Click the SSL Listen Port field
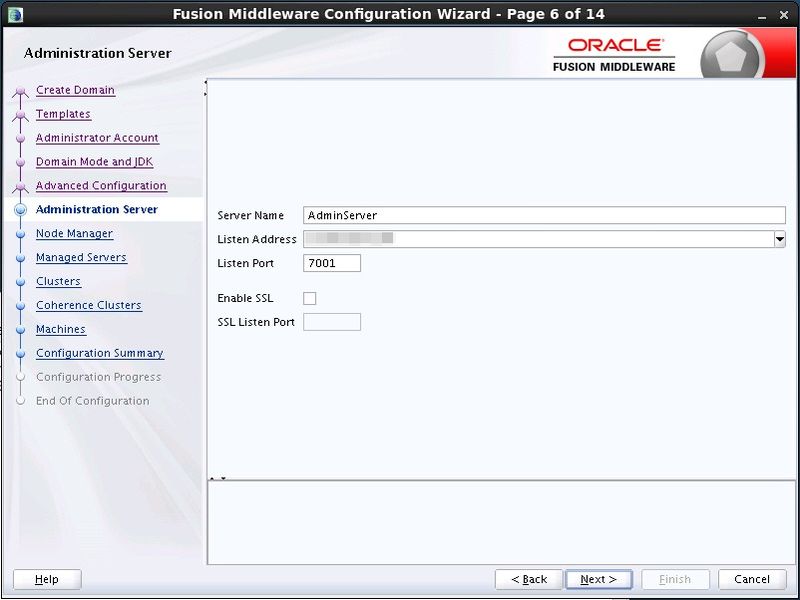Image resolution: width=800 pixels, height=600 pixels. click(x=332, y=322)
